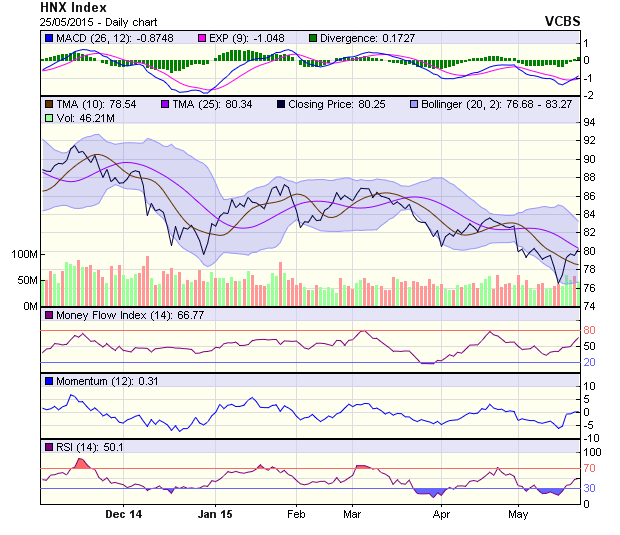Click the purple TMA (25) legend swatch
Image resolution: width=620 pixels, height=535 pixels.
click(x=166, y=103)
